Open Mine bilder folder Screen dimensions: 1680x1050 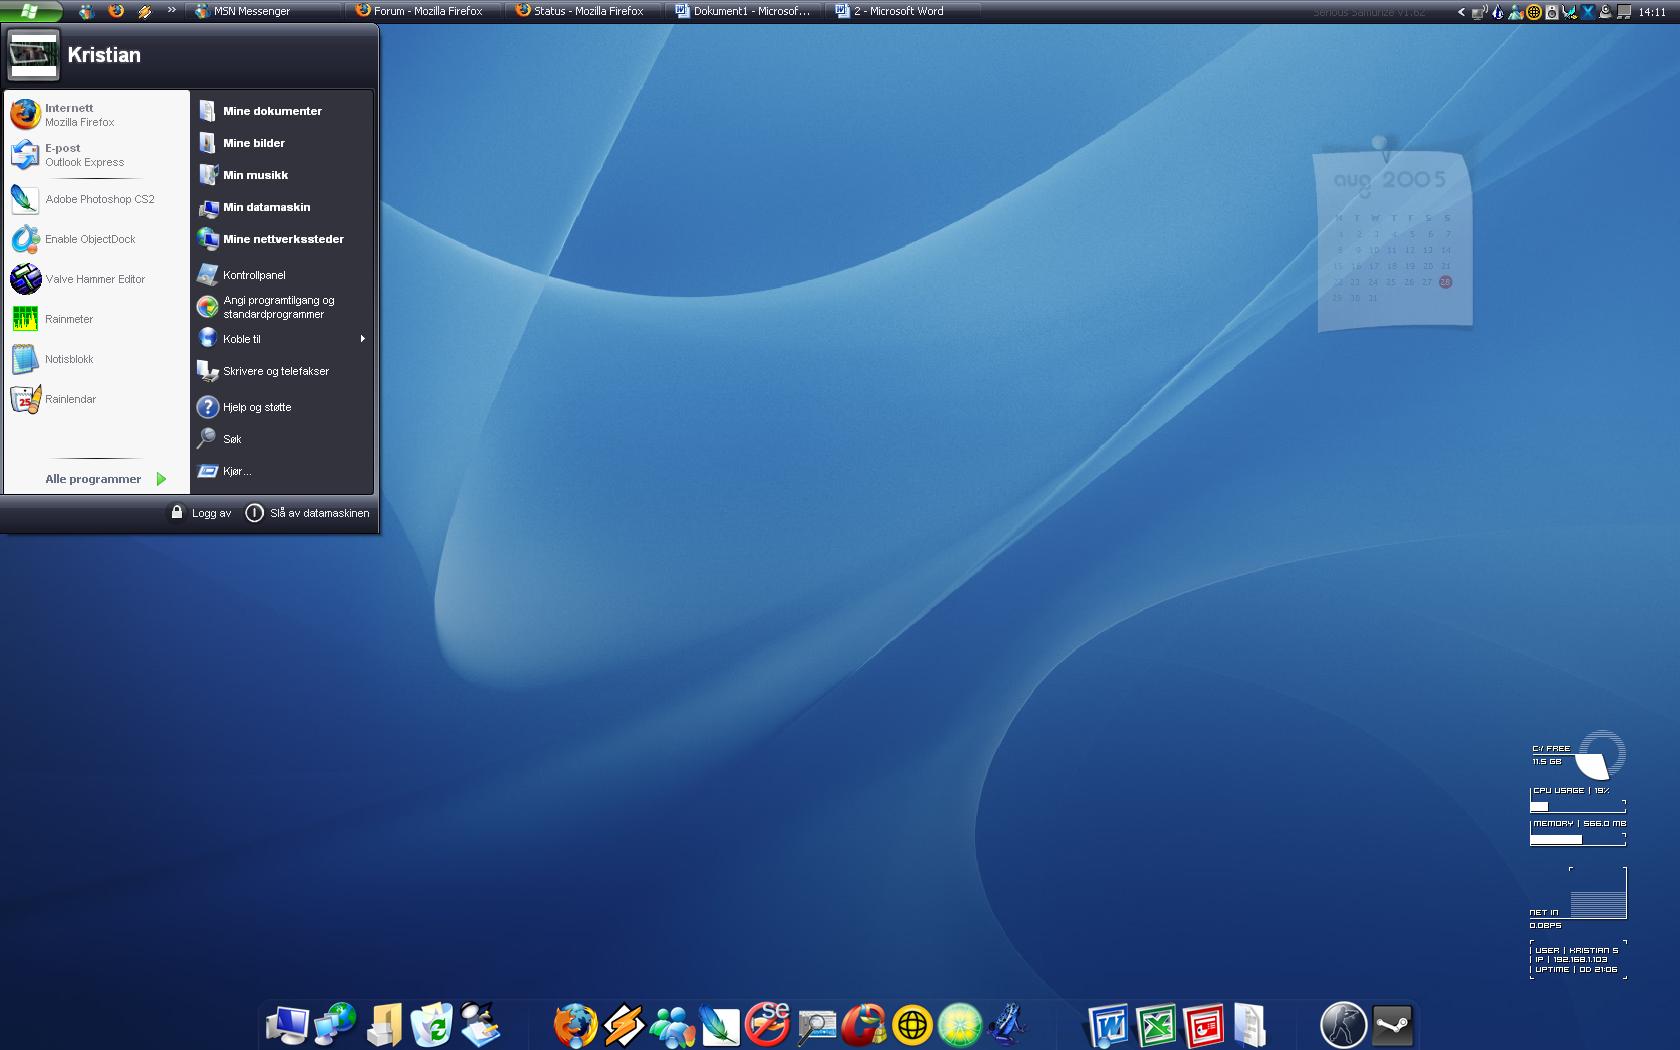283,143
